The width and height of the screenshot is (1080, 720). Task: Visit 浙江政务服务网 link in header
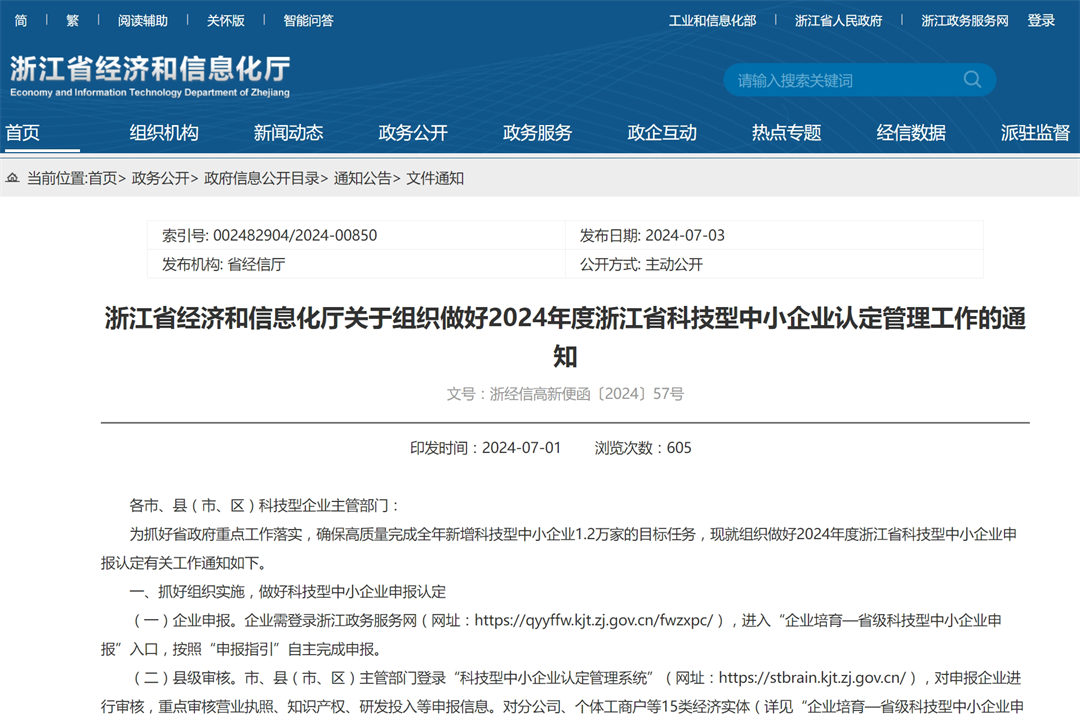click(x=964, y=20)
